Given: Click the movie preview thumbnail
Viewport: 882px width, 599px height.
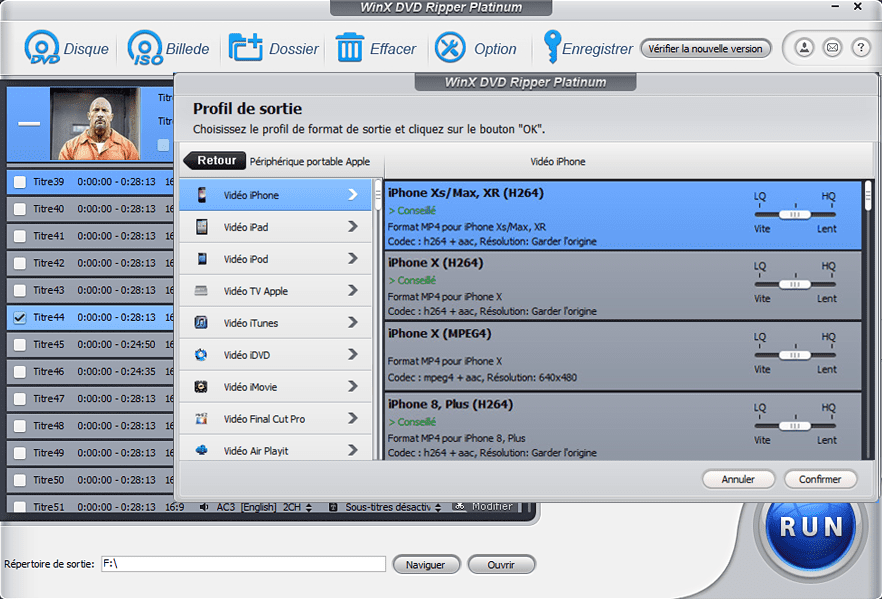Looking at the screenshot, I should [95, 124].
